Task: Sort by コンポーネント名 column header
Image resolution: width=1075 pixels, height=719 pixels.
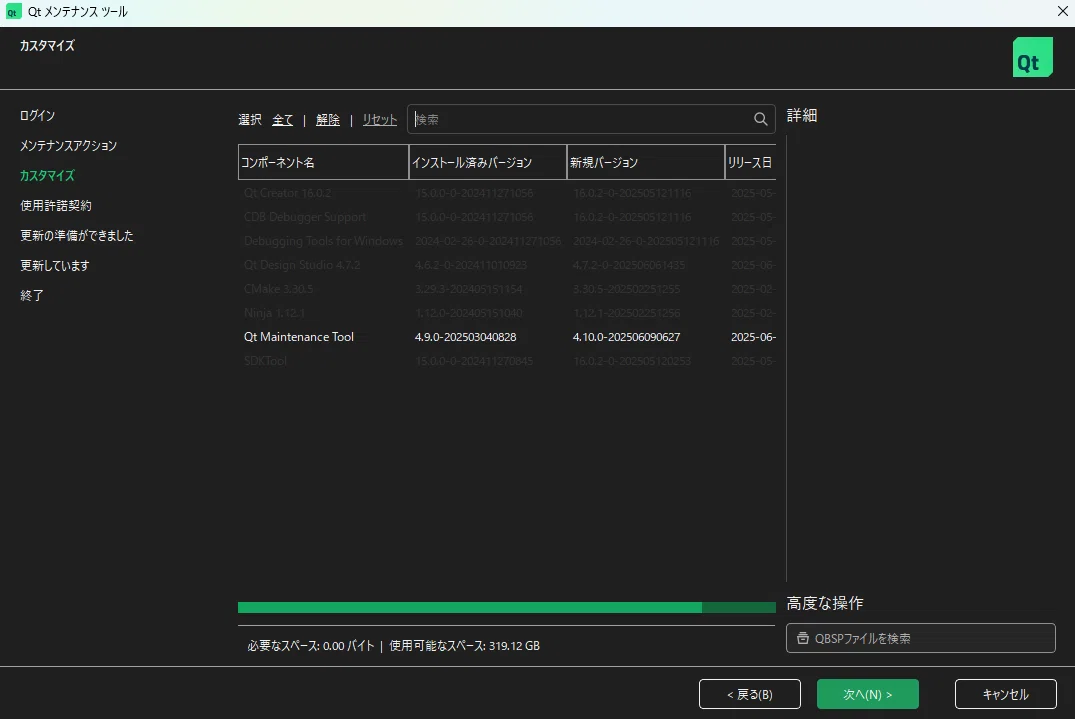Action: tap(324, 162)
